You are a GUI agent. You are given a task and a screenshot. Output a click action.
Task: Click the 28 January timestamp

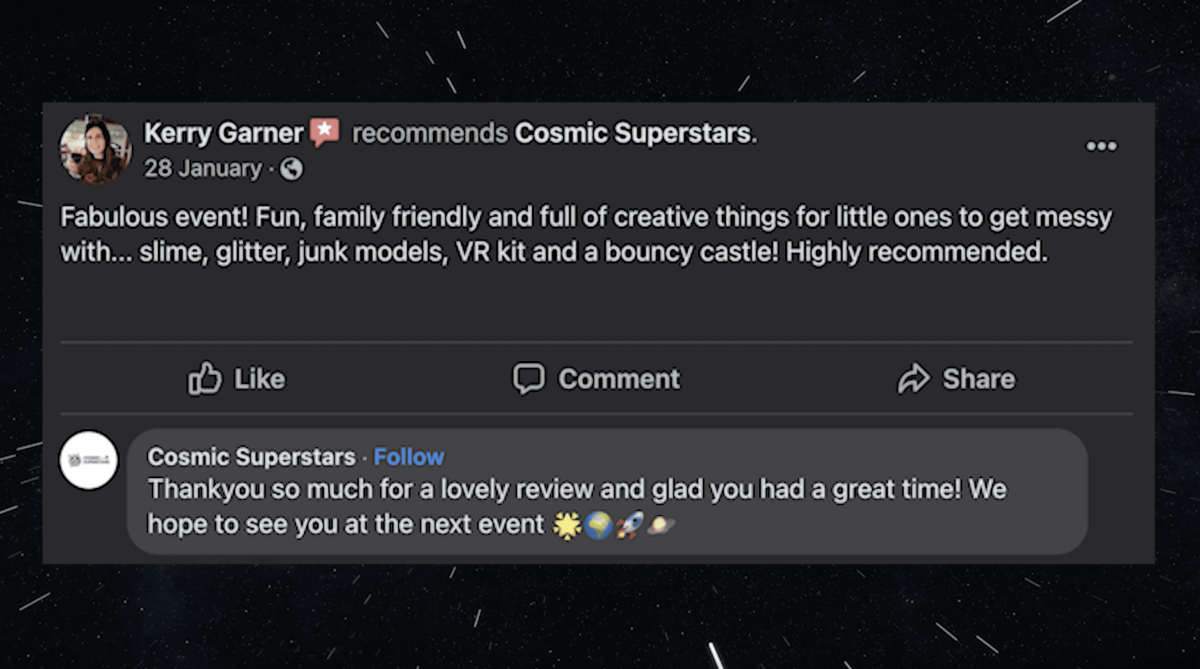[203, 169]
